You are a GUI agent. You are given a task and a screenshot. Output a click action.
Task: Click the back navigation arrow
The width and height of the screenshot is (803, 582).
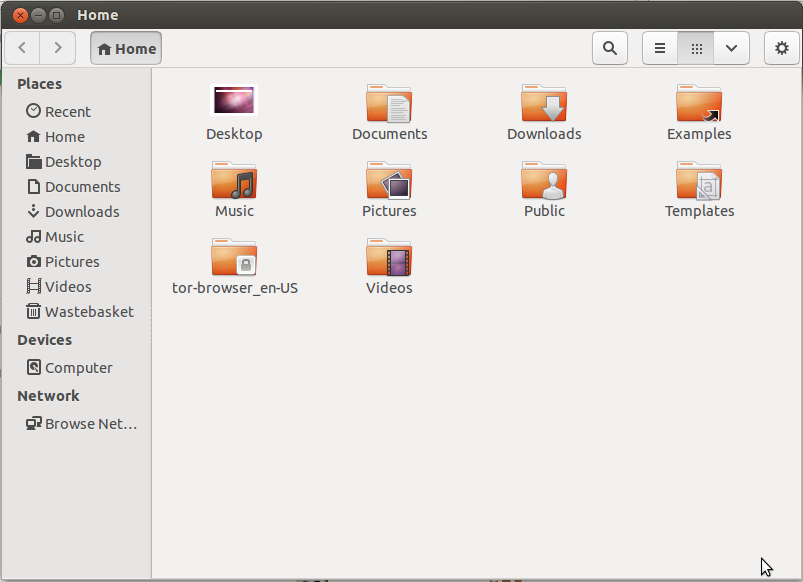click(21, 47)
